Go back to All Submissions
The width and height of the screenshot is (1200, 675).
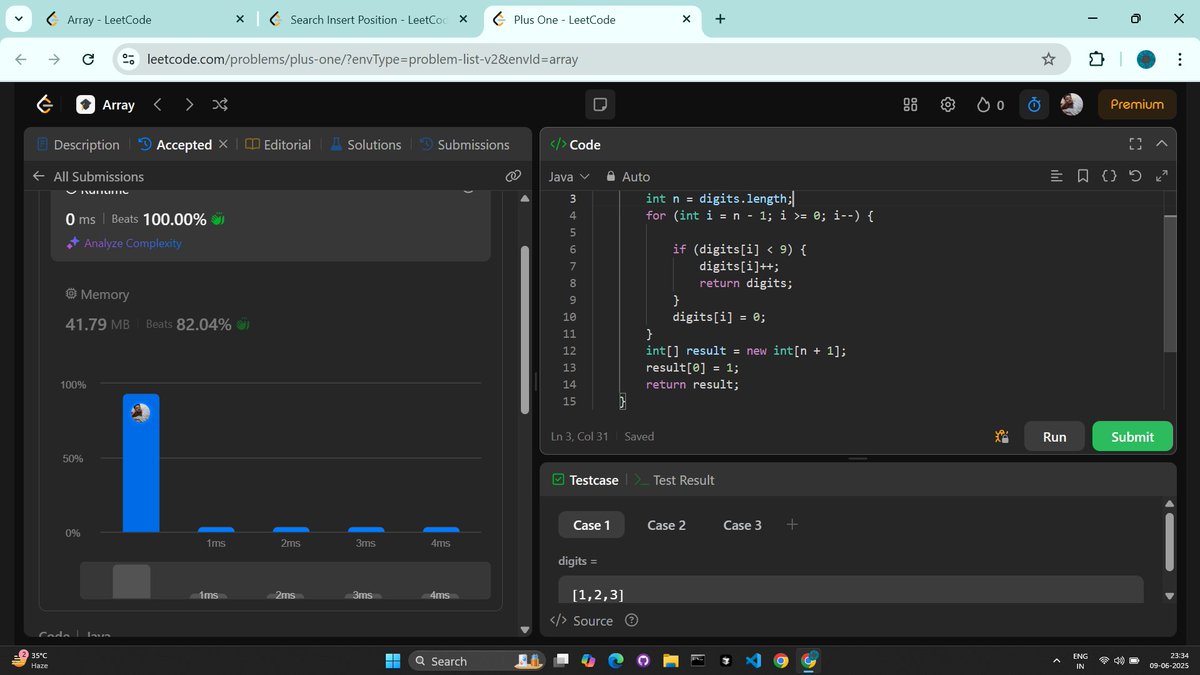coord(88,176)
